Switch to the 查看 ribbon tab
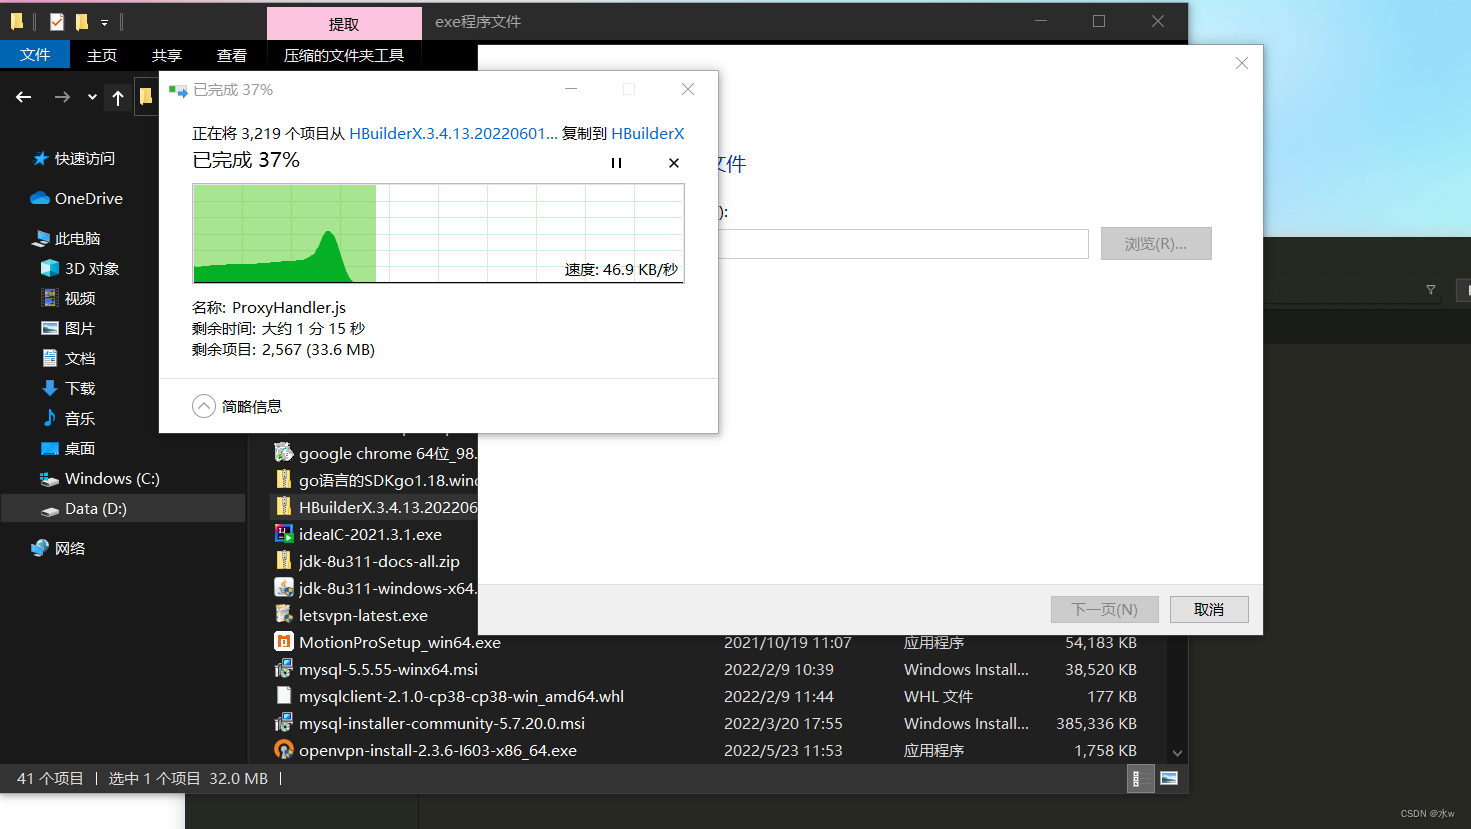1471x829 pixels. coord(231,56)
